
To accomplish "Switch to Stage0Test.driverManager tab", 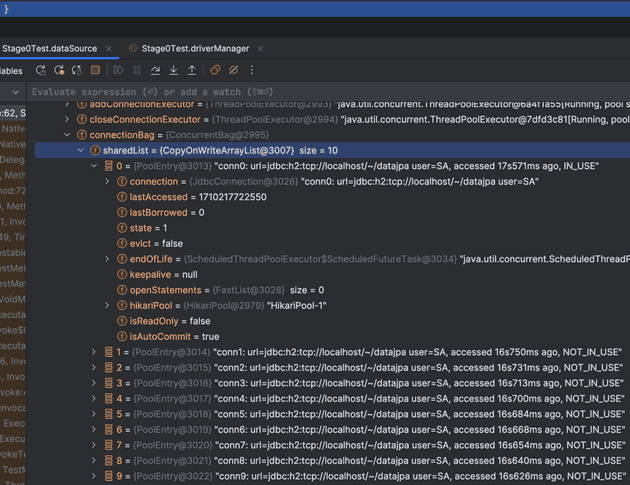I will click(195, 49).
